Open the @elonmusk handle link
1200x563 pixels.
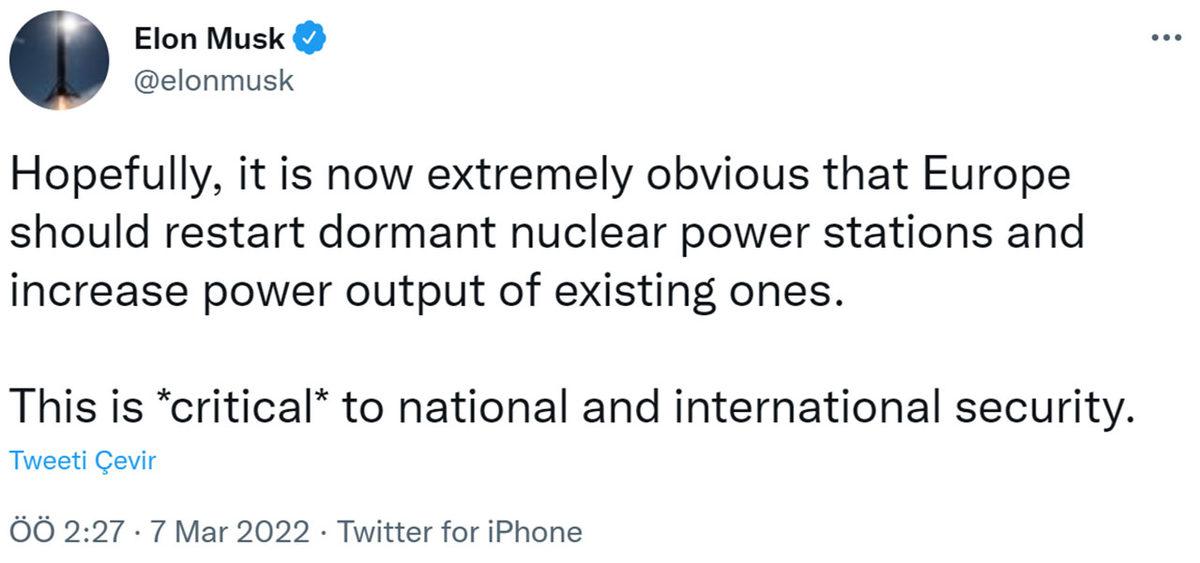[x=213, y=80]
